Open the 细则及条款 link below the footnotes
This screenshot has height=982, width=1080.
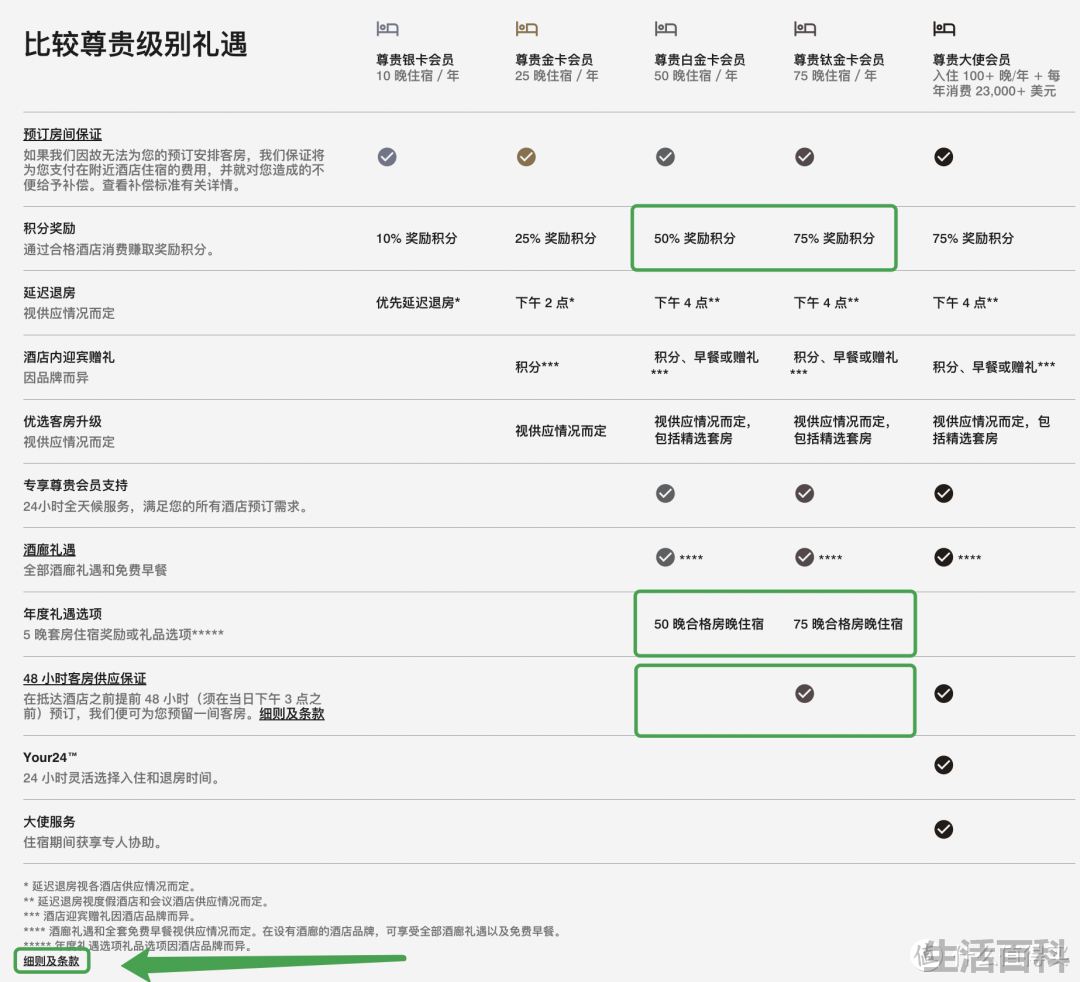(x=52, y=961)
